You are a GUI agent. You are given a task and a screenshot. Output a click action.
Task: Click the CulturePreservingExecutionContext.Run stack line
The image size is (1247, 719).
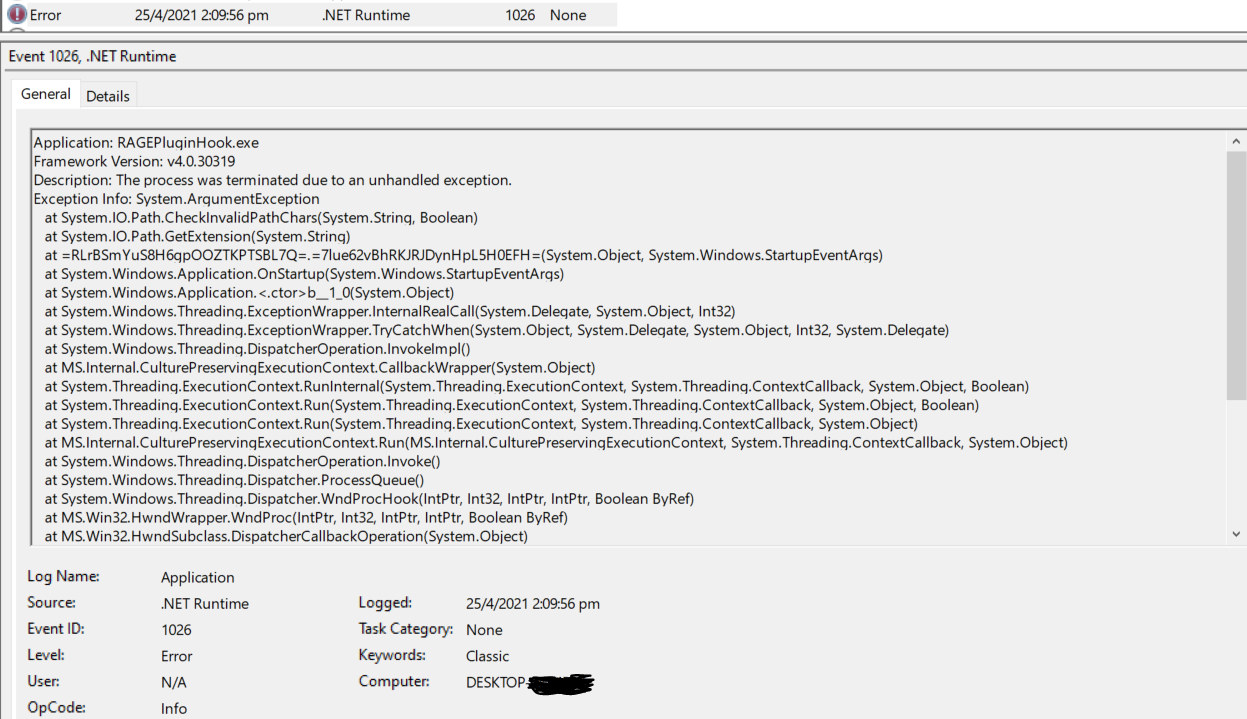tap(556, 442)
